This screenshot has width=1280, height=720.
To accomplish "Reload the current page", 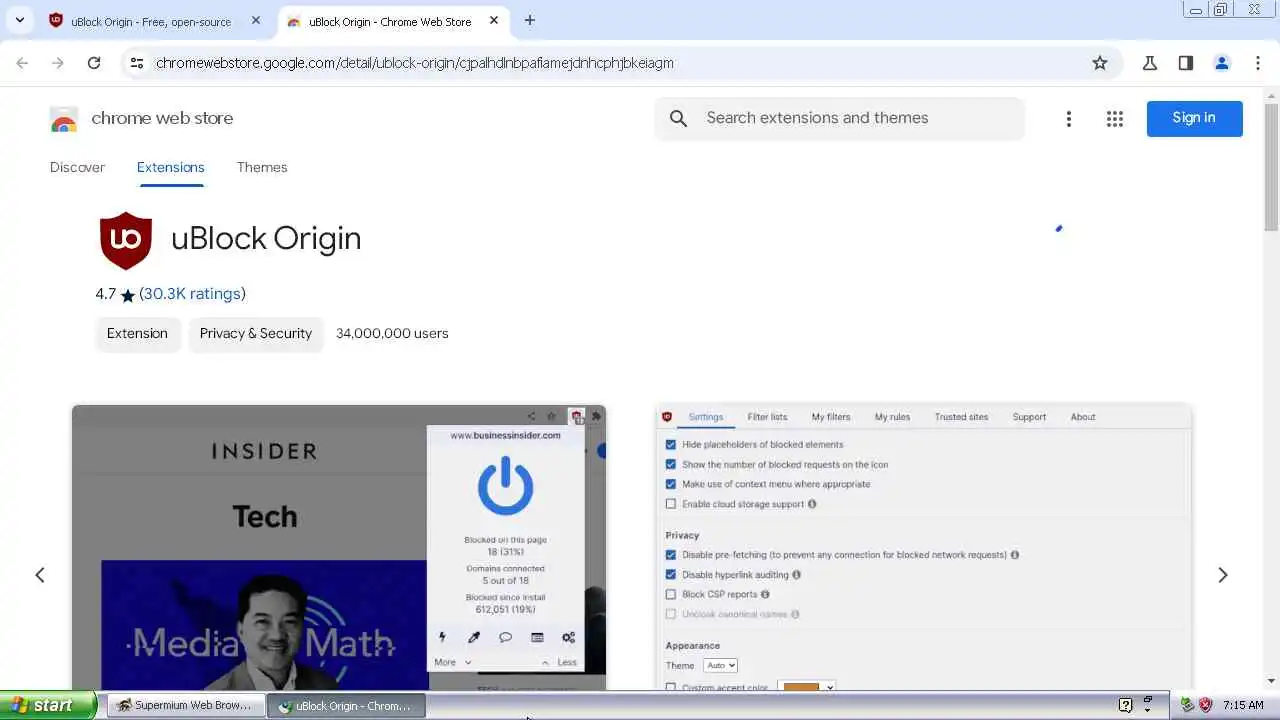I will (x=94, y=62).
